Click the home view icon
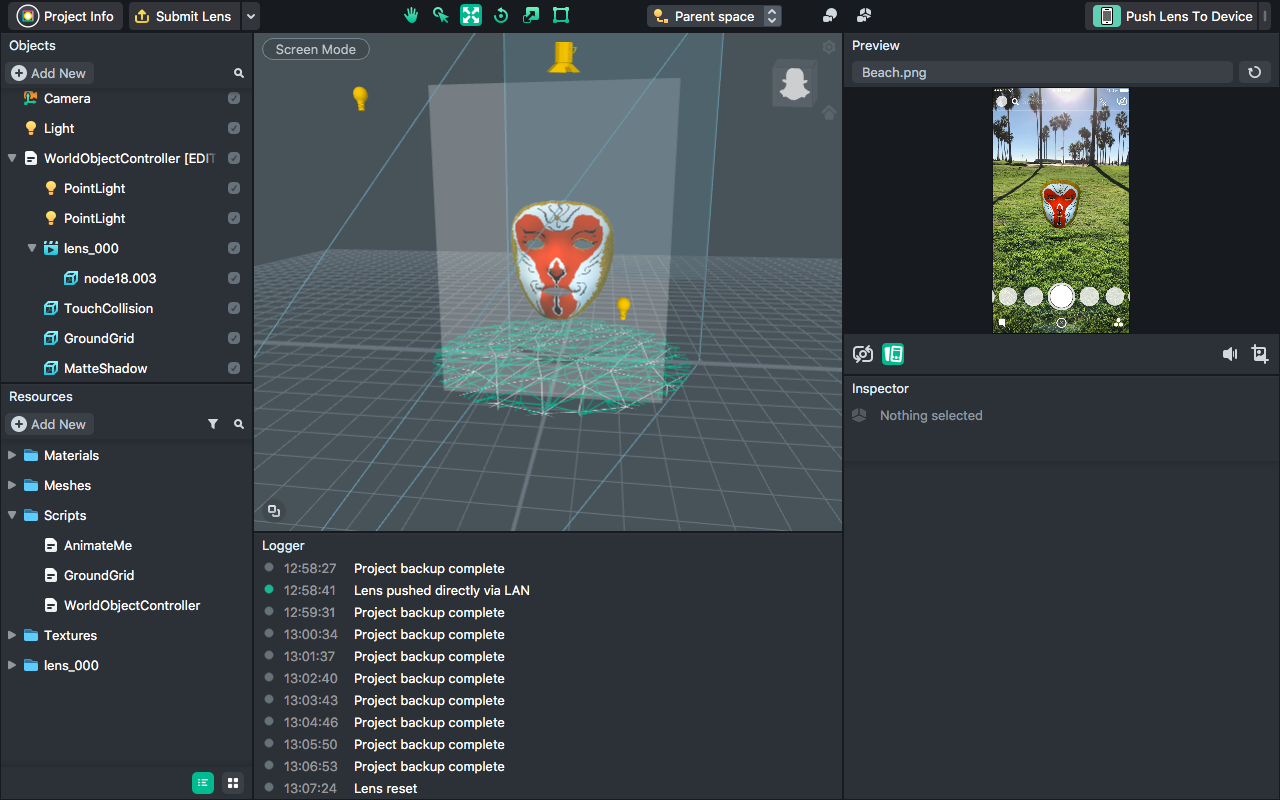Image resolution: width=1280 pixels, height=800 pixels. point(829,114)
